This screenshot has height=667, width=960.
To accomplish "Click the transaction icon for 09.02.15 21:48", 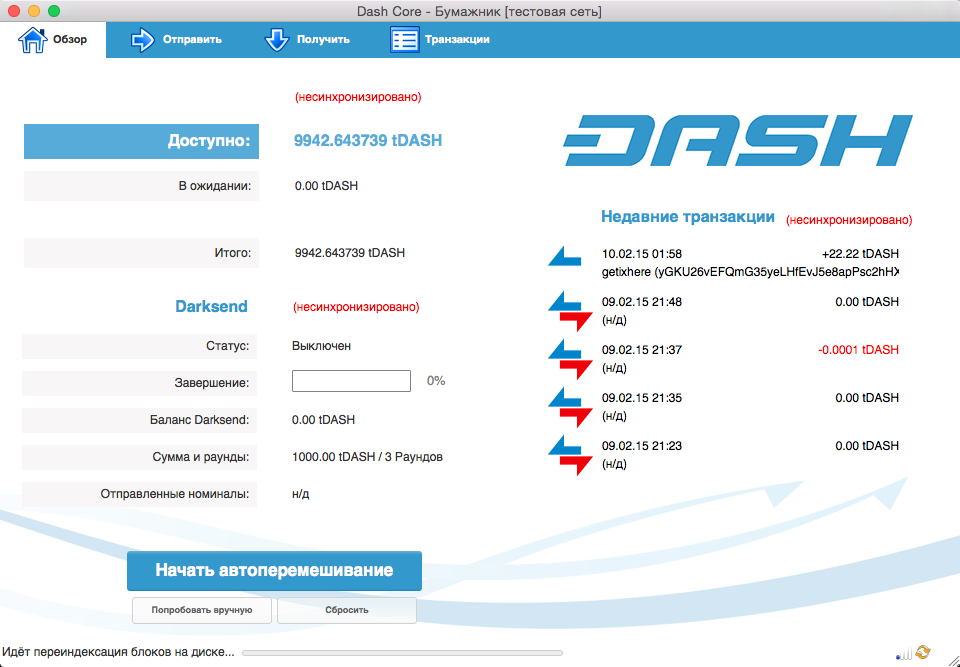I will [x=570, y=311].
